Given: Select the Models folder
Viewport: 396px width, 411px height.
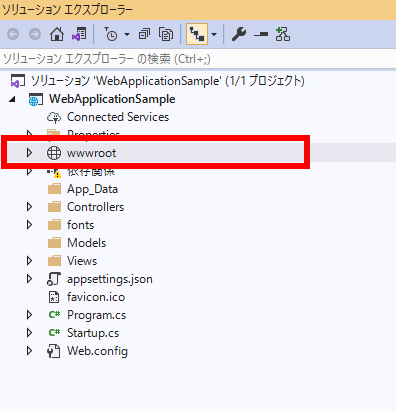Looking at the screenshot, I should (x=87, y=243).
